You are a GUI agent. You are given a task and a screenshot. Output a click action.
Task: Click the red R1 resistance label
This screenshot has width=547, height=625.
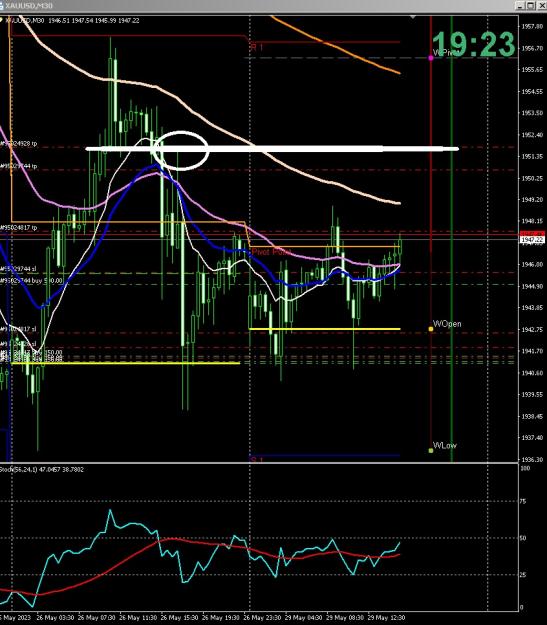tap(257, 47)
